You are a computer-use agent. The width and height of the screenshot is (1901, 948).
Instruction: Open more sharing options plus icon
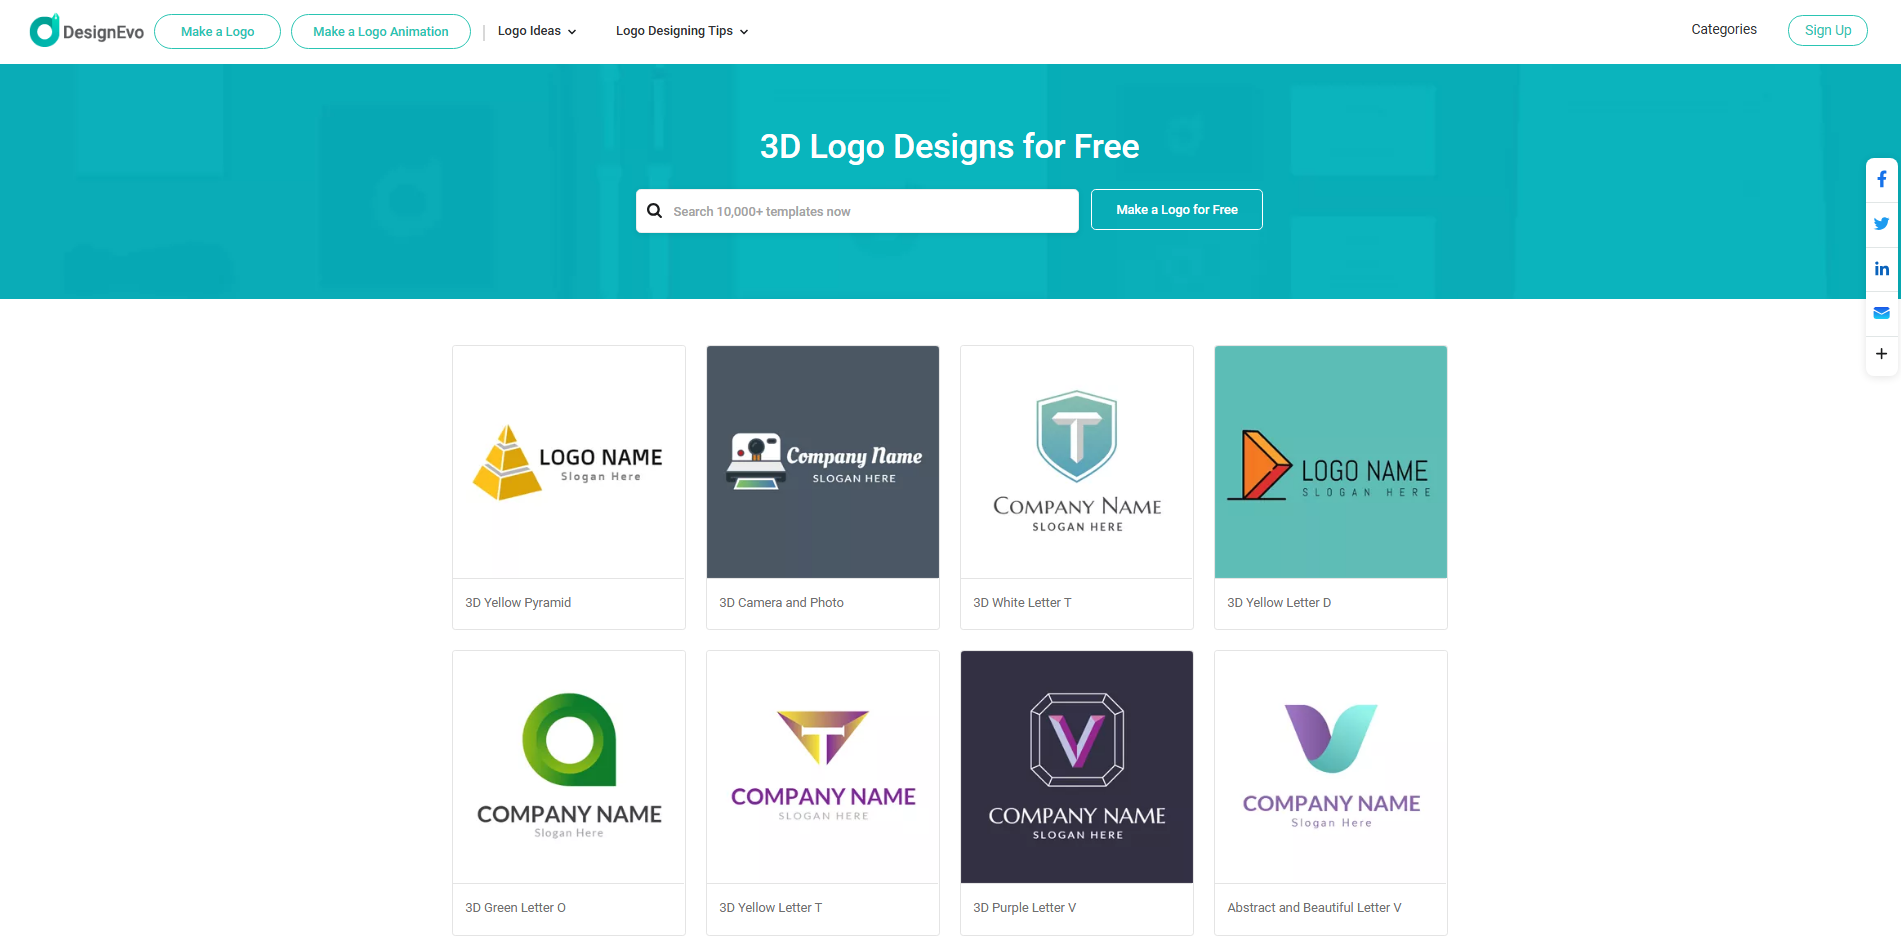(1881, 354)
